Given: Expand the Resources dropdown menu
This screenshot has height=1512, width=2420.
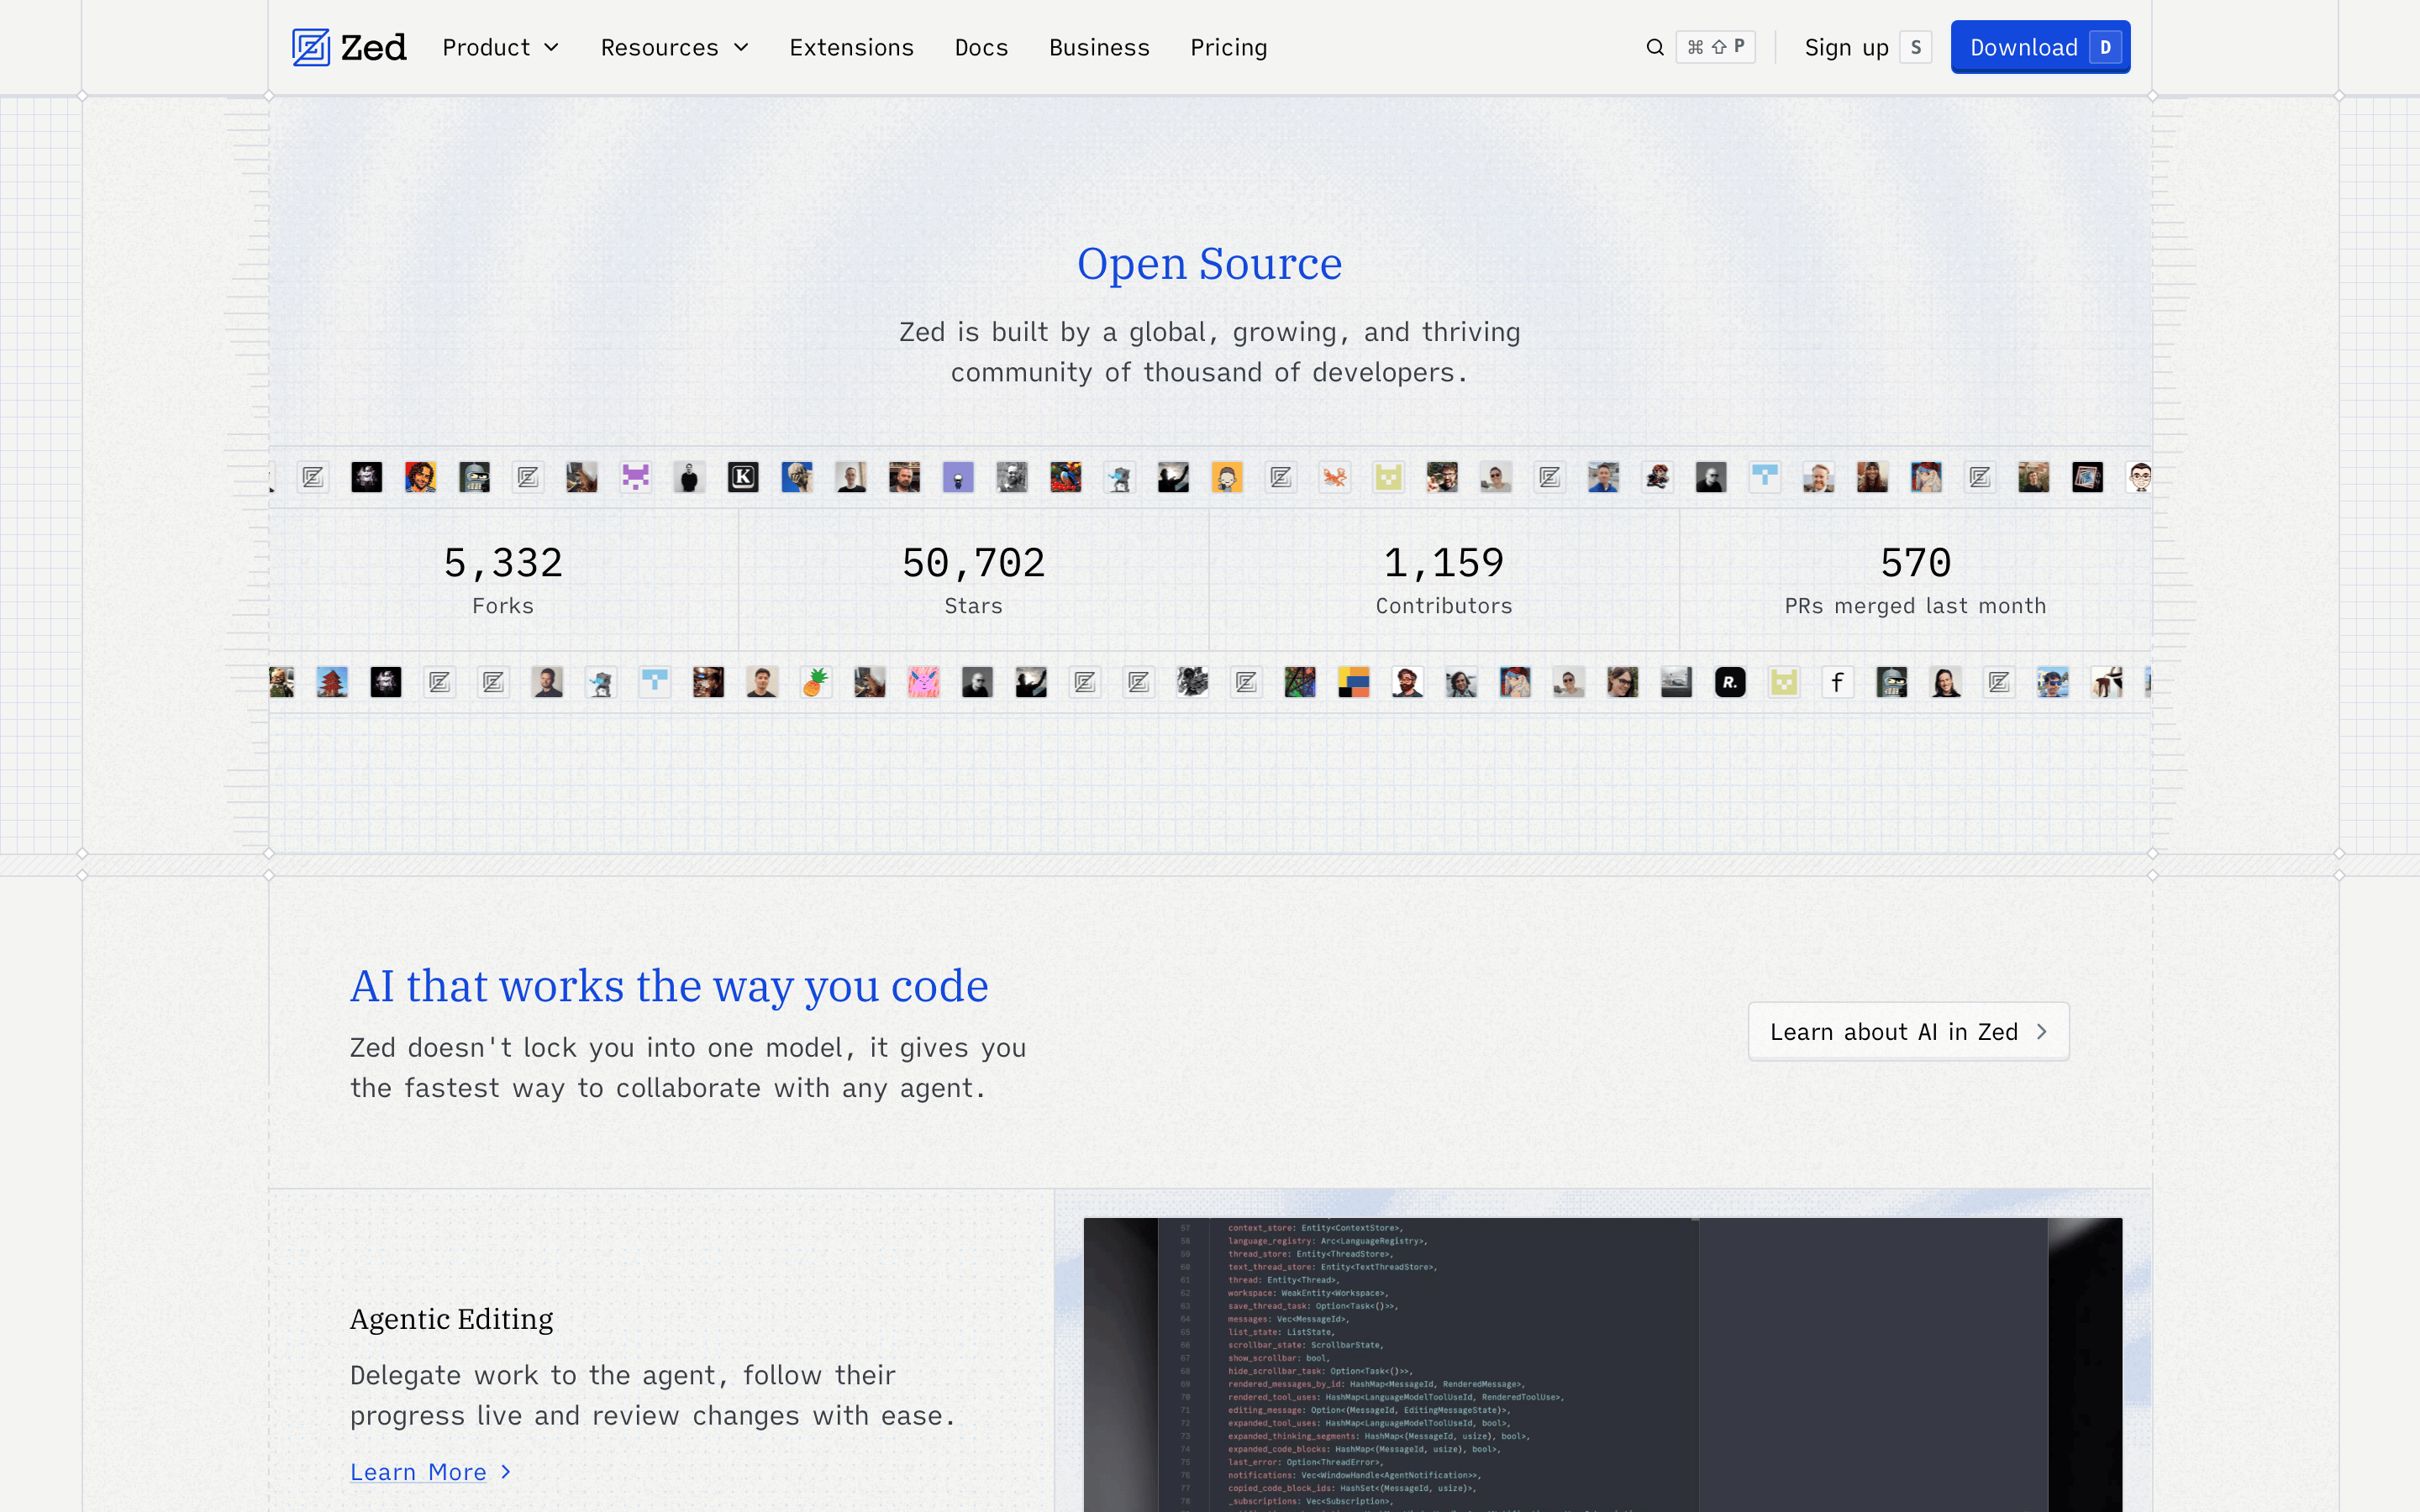Looking at the screenshot, I should [x=674, y=47].
